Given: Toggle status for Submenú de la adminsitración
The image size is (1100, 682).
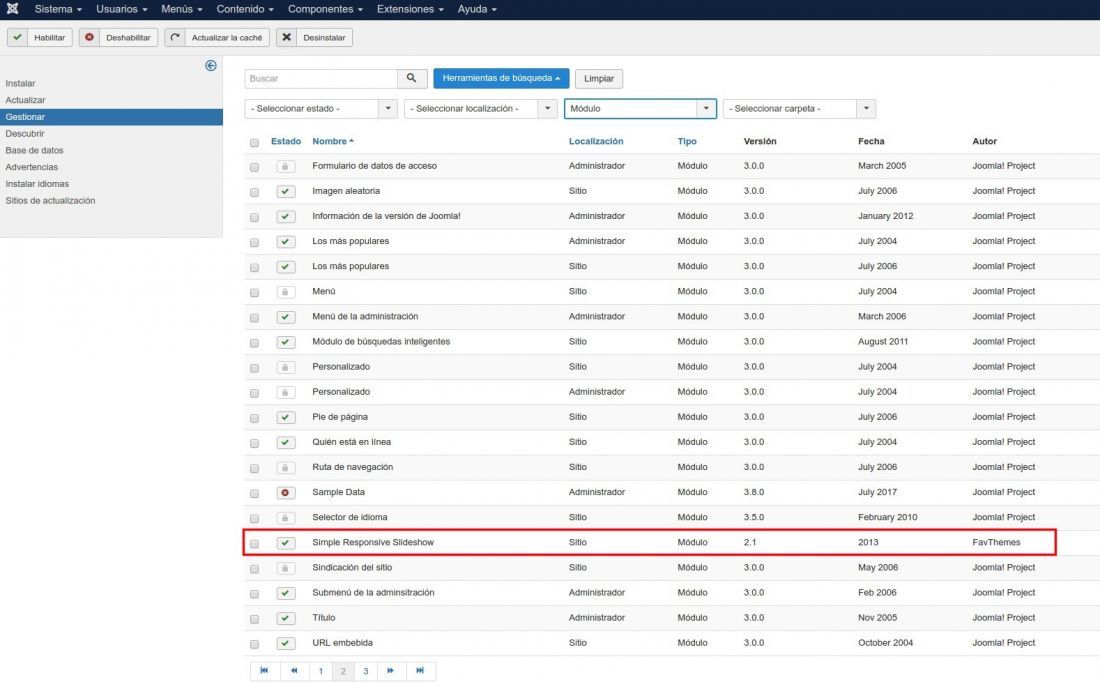Looking at the screenshot, I should pos(286,593).
